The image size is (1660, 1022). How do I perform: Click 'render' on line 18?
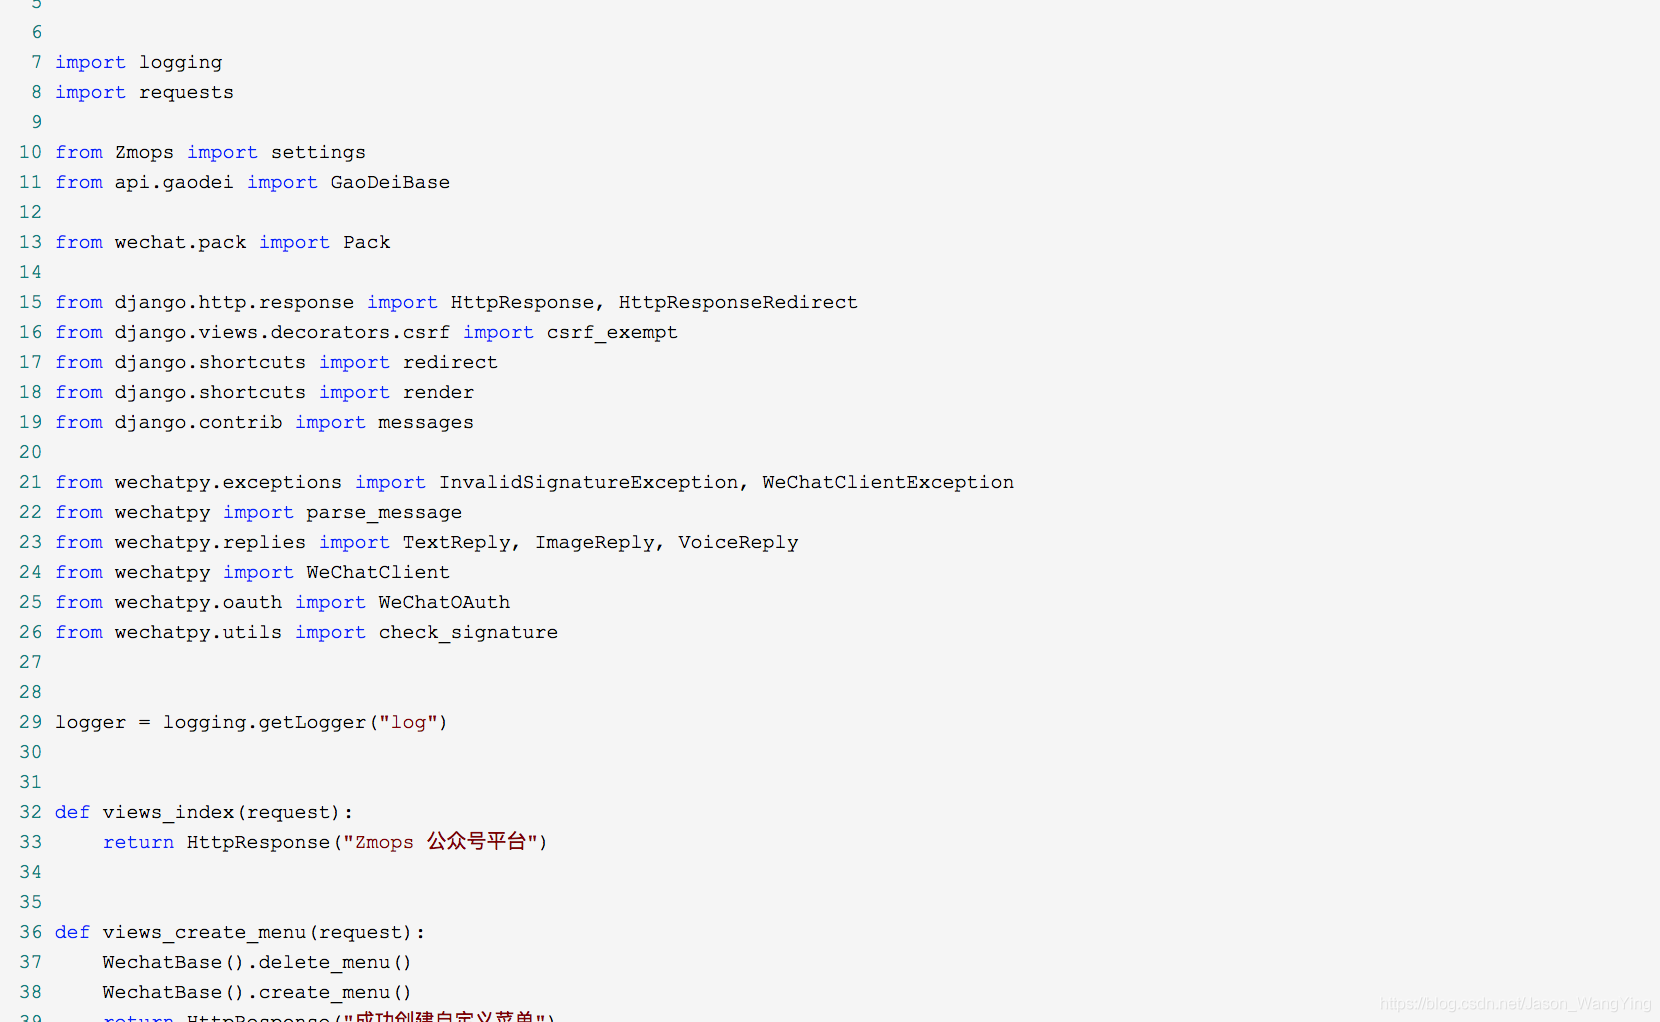point(438,392)
